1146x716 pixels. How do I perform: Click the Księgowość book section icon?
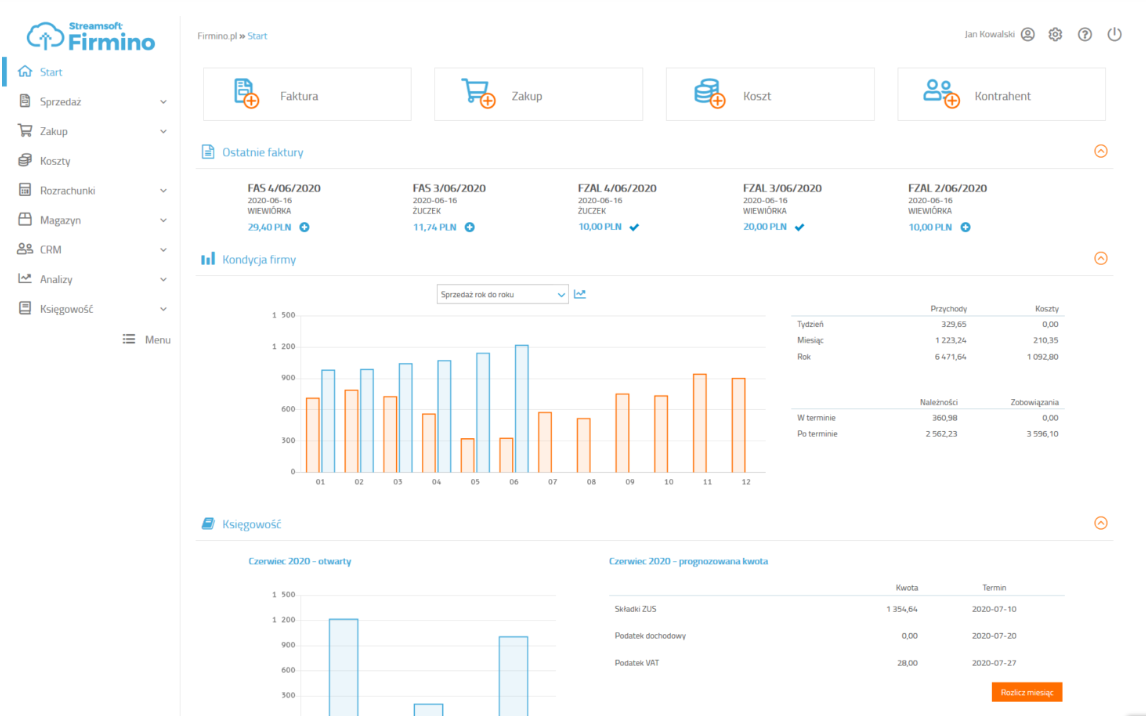[208, 524]
